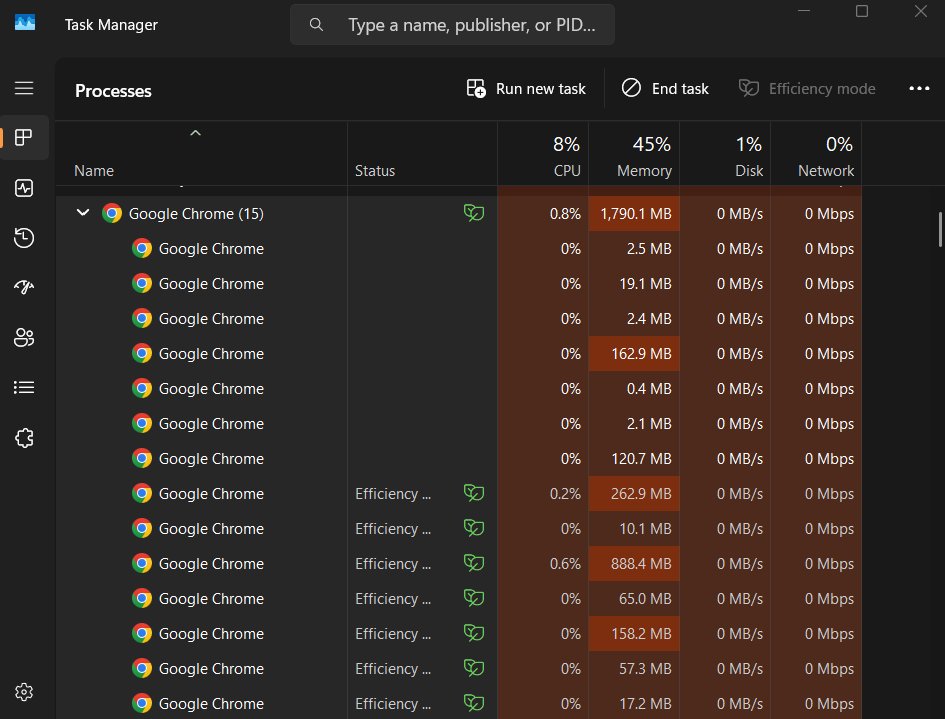Click the 1,790.1 MB memory cell
The height and width of the screenshot is (719, 945).
coord(634,213)
